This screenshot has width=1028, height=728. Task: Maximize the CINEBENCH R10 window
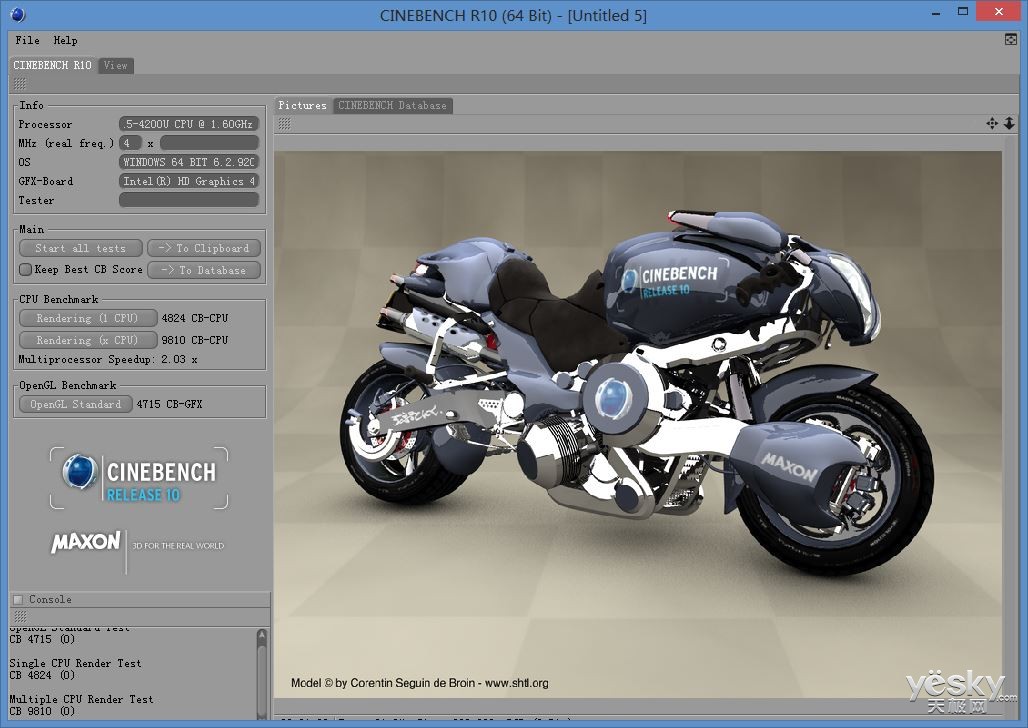point(962,12)
